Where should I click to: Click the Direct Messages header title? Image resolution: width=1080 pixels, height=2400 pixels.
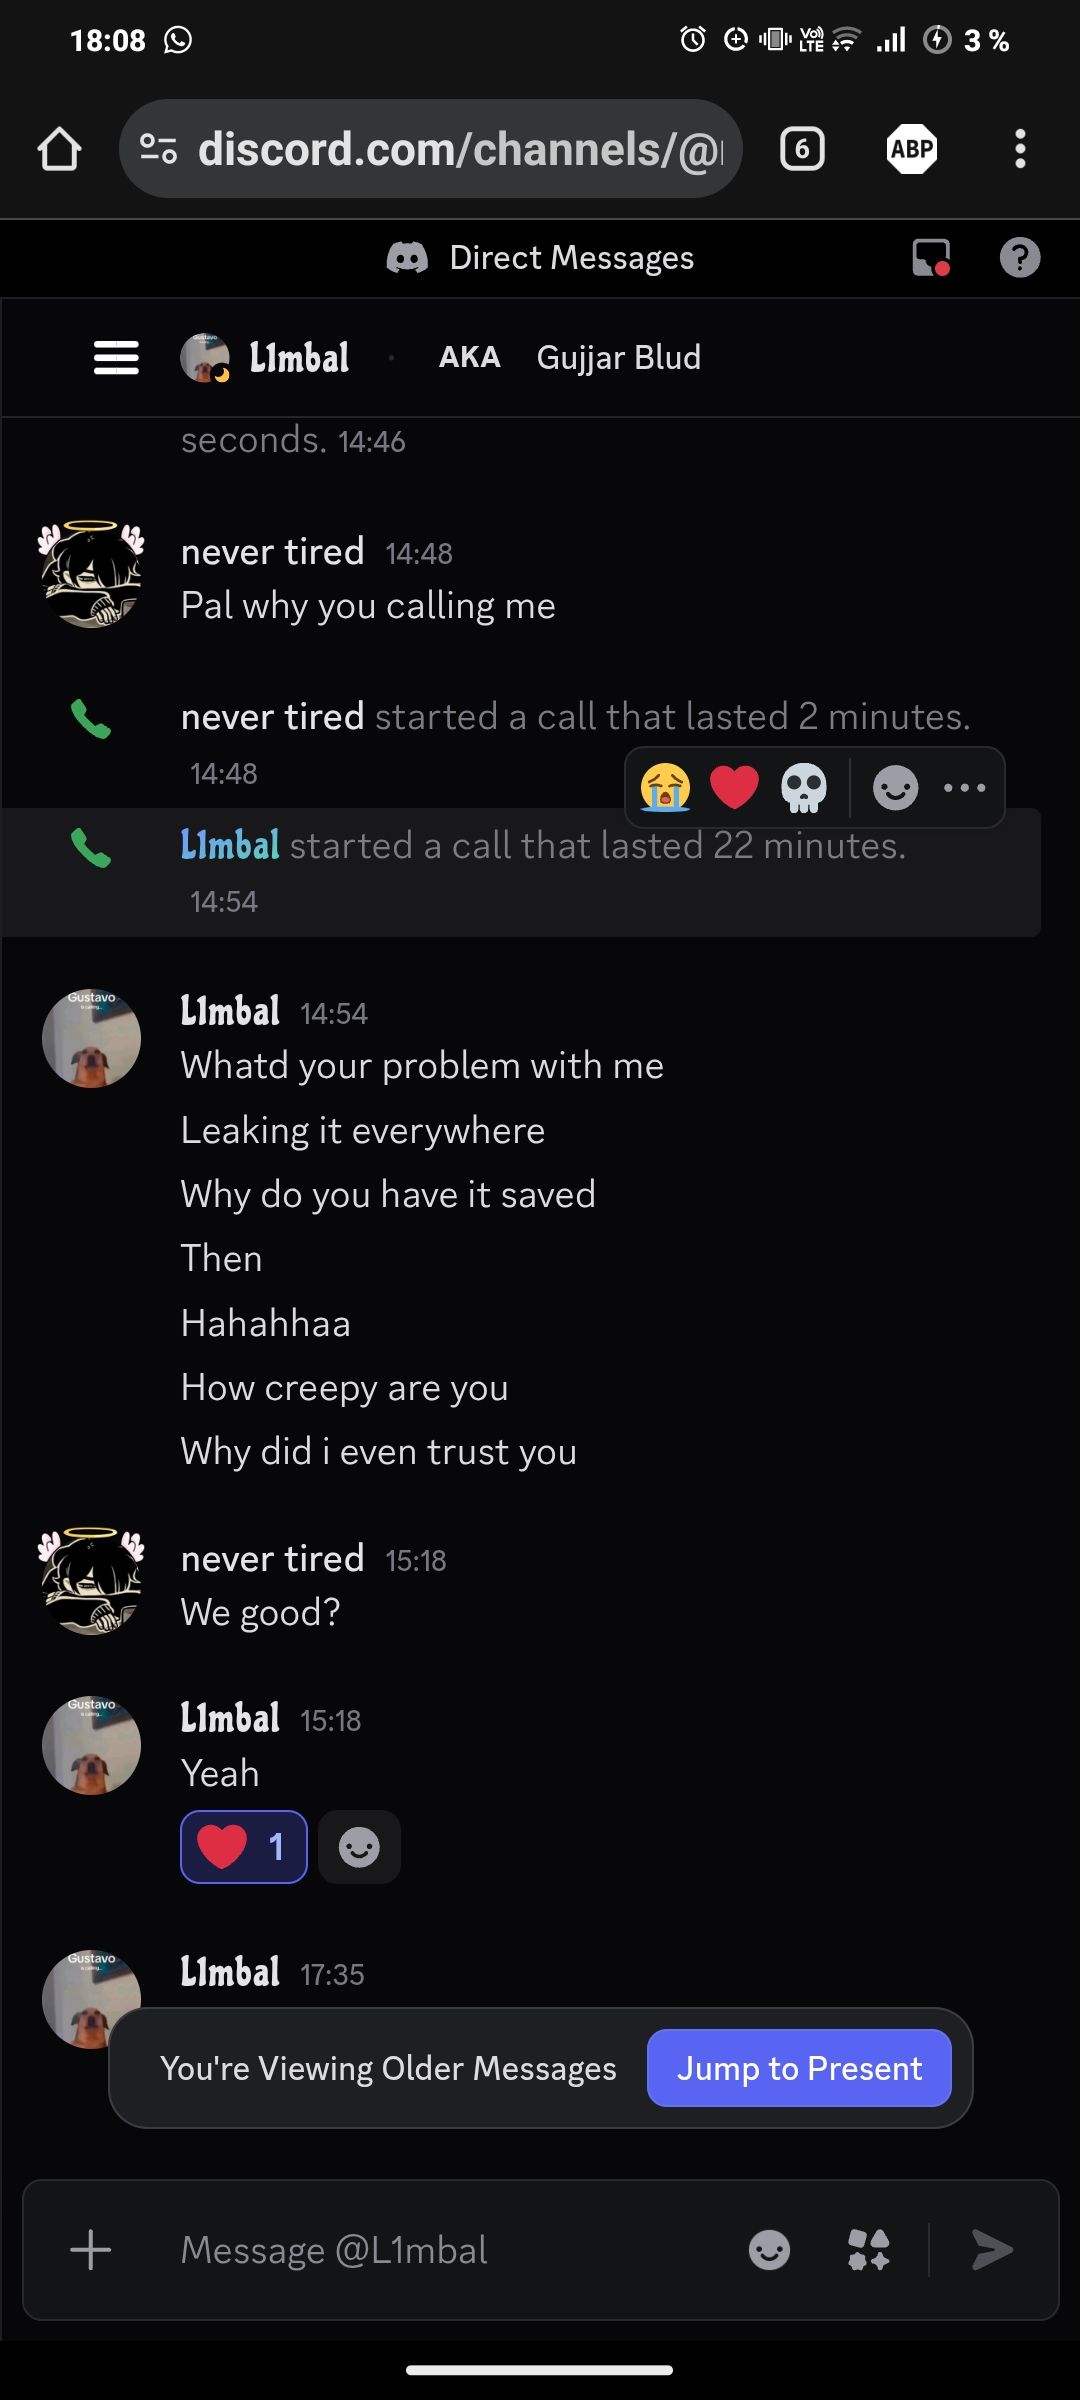click(573, 257)
